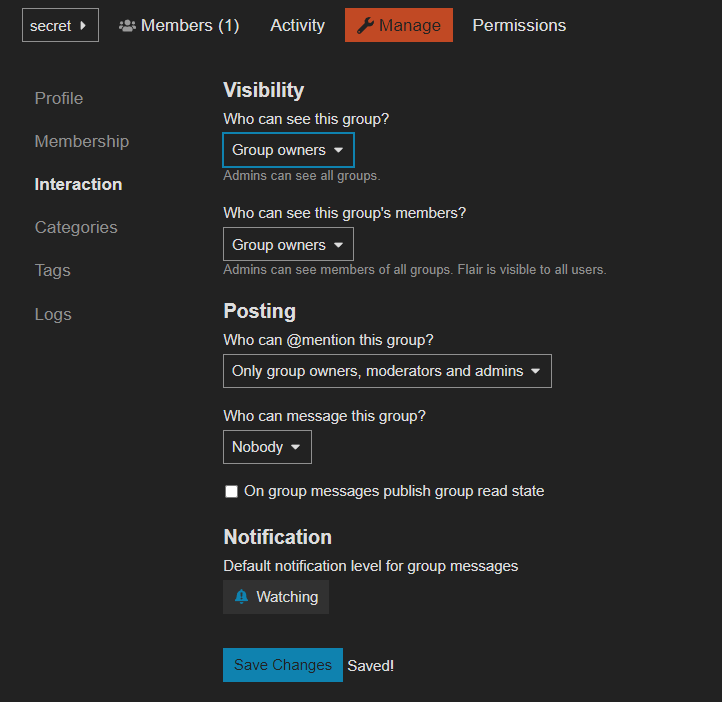Viewport: 722px width, 702px height.
Task: Go to the Profile section
Action: click(x=59, y=98)
